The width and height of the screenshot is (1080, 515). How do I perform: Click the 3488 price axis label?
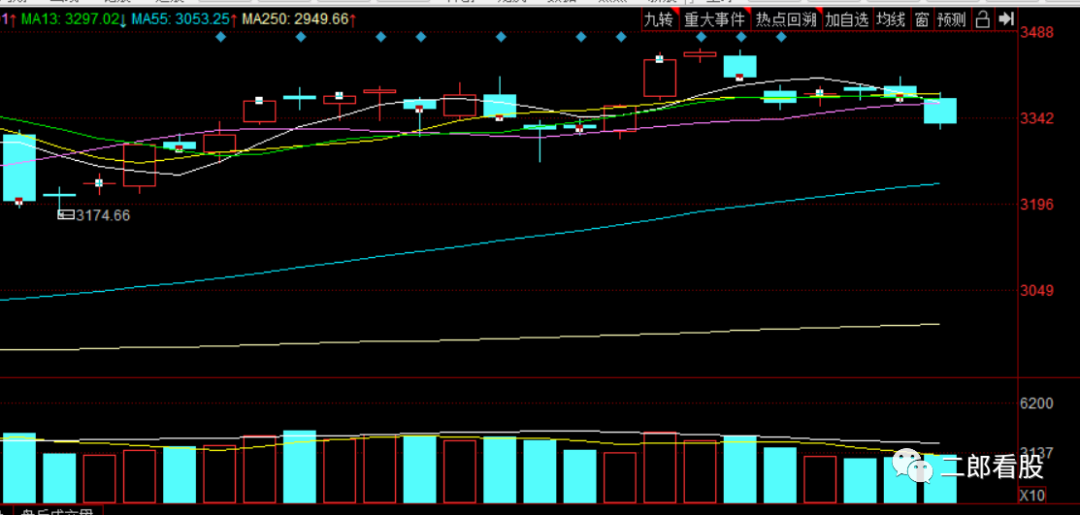coord(1038,32)
